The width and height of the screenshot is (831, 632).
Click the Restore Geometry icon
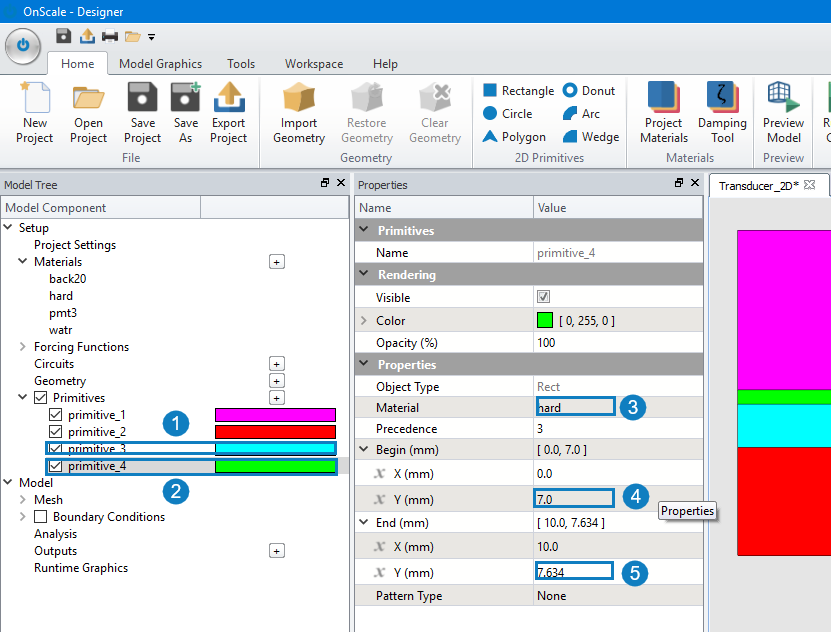(367, 97)
